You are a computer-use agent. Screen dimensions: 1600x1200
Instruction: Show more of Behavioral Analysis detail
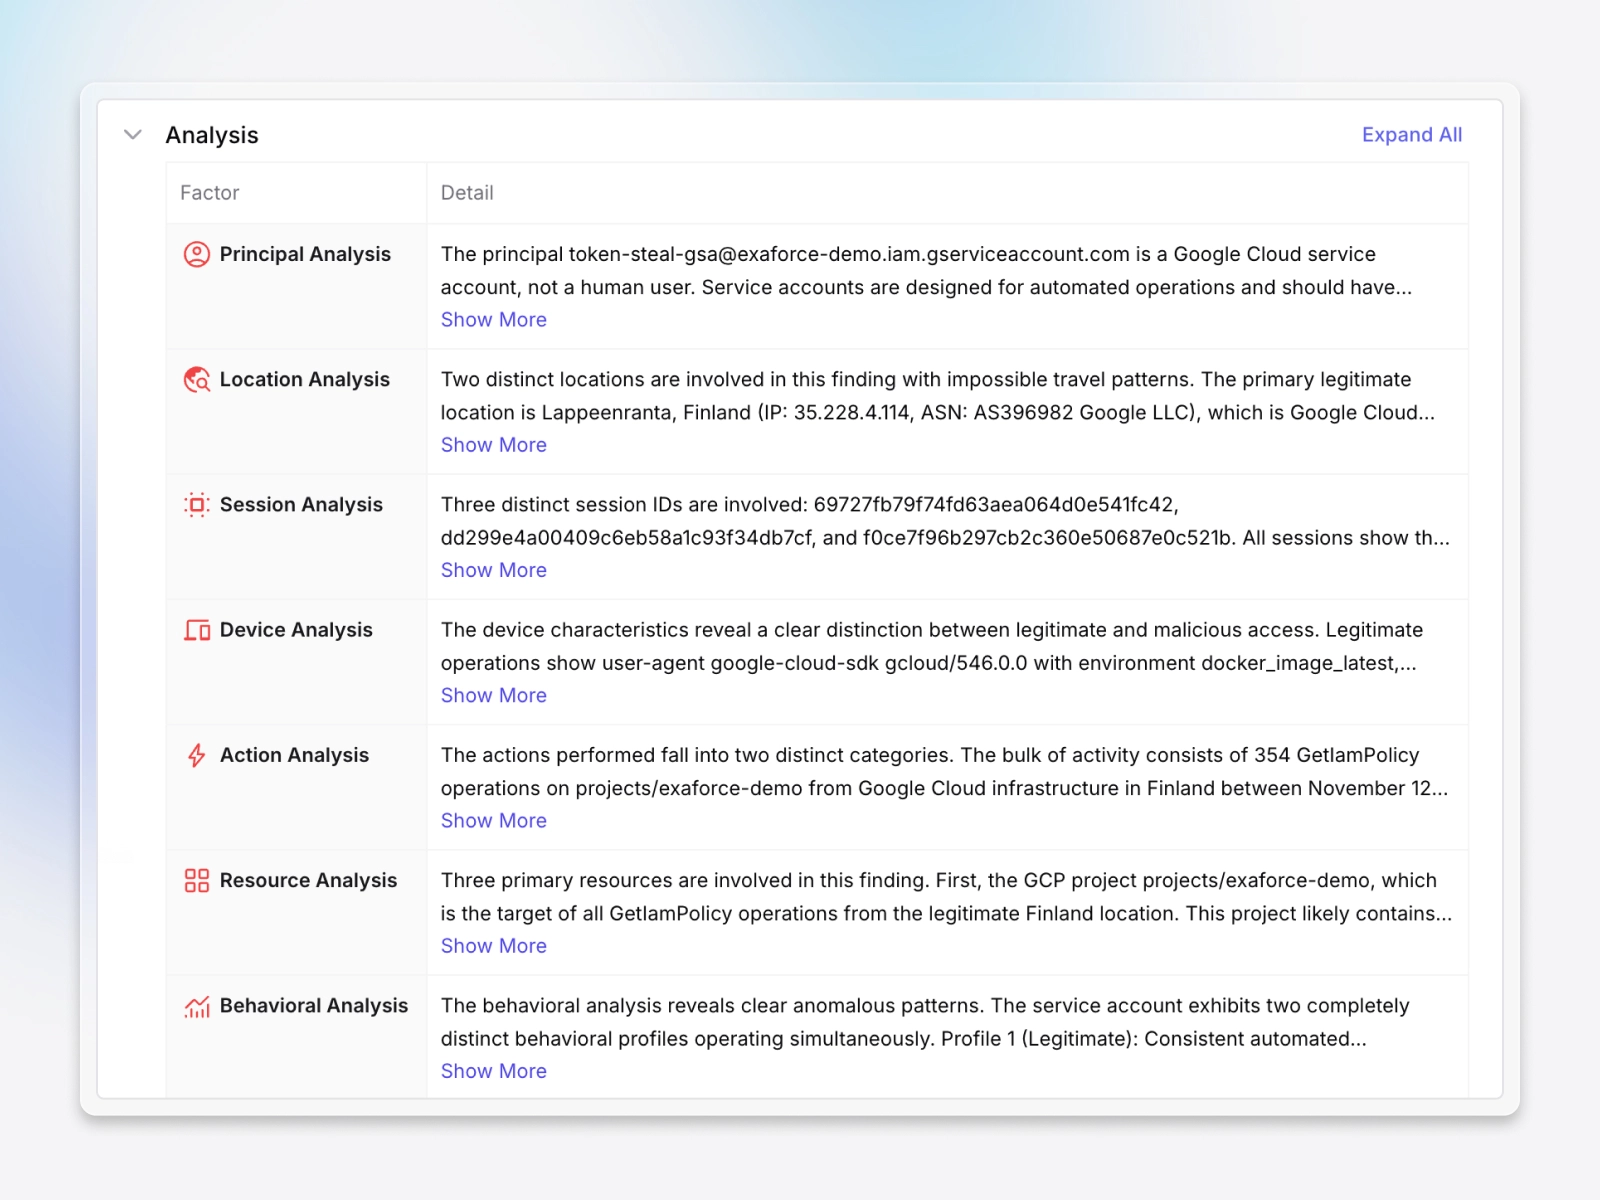494,1071
